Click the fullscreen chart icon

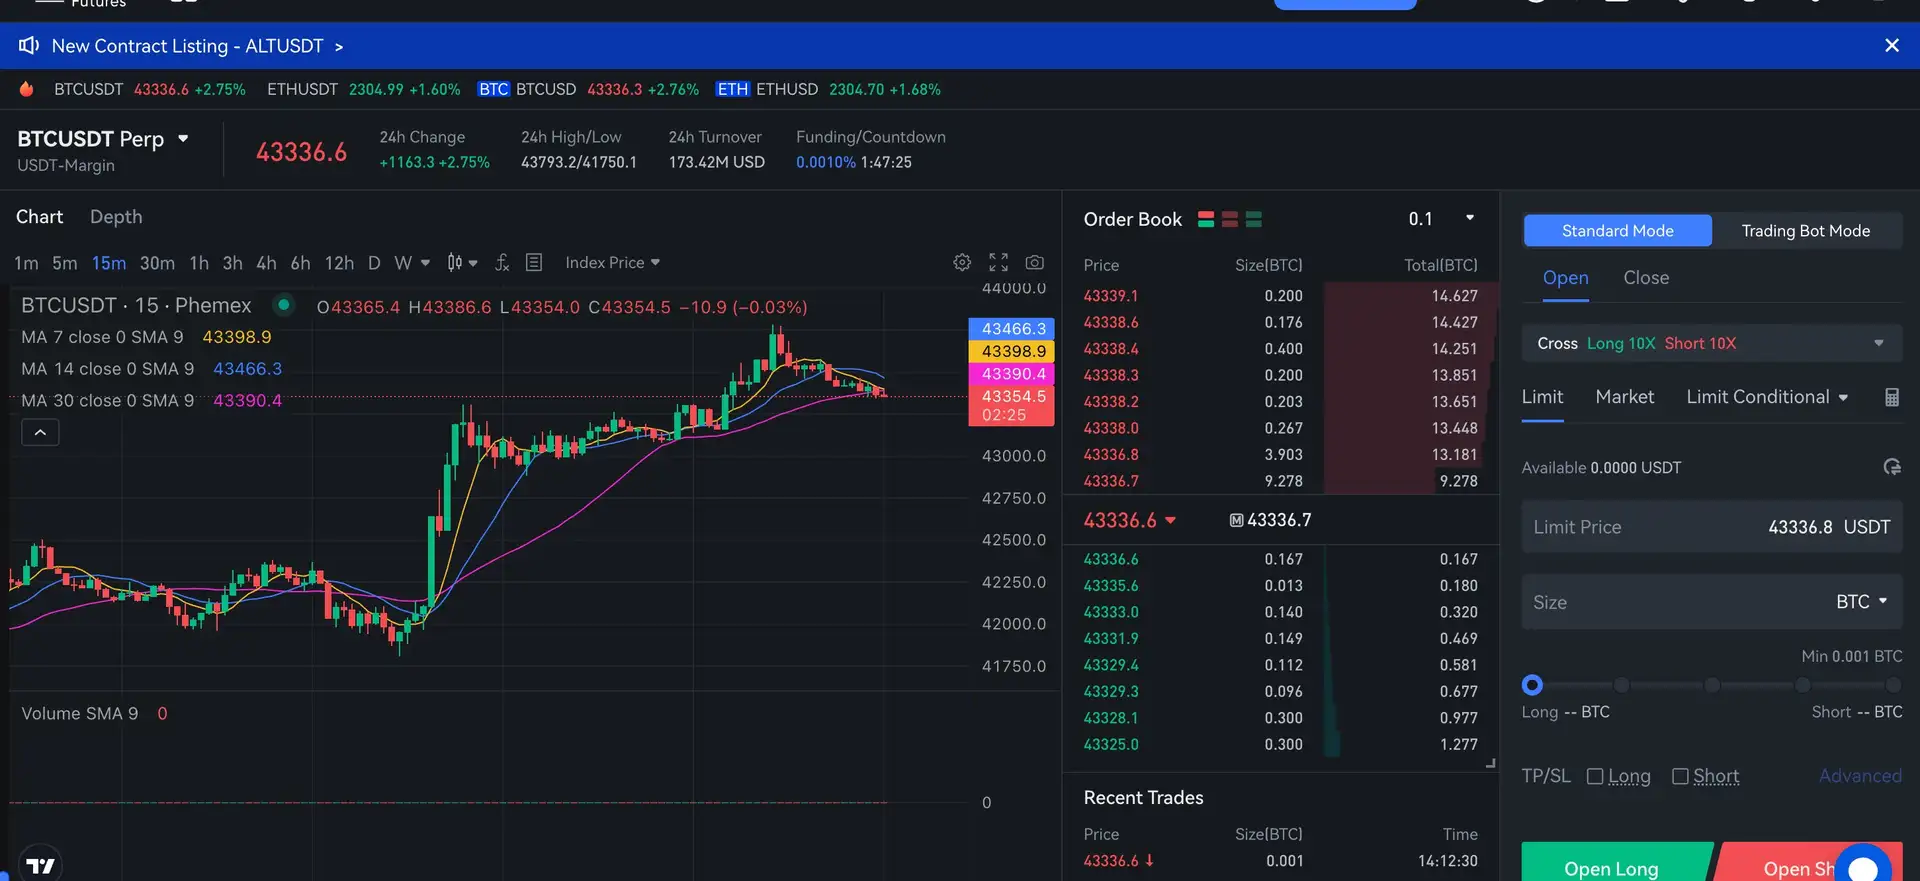[x=998, y=262]
